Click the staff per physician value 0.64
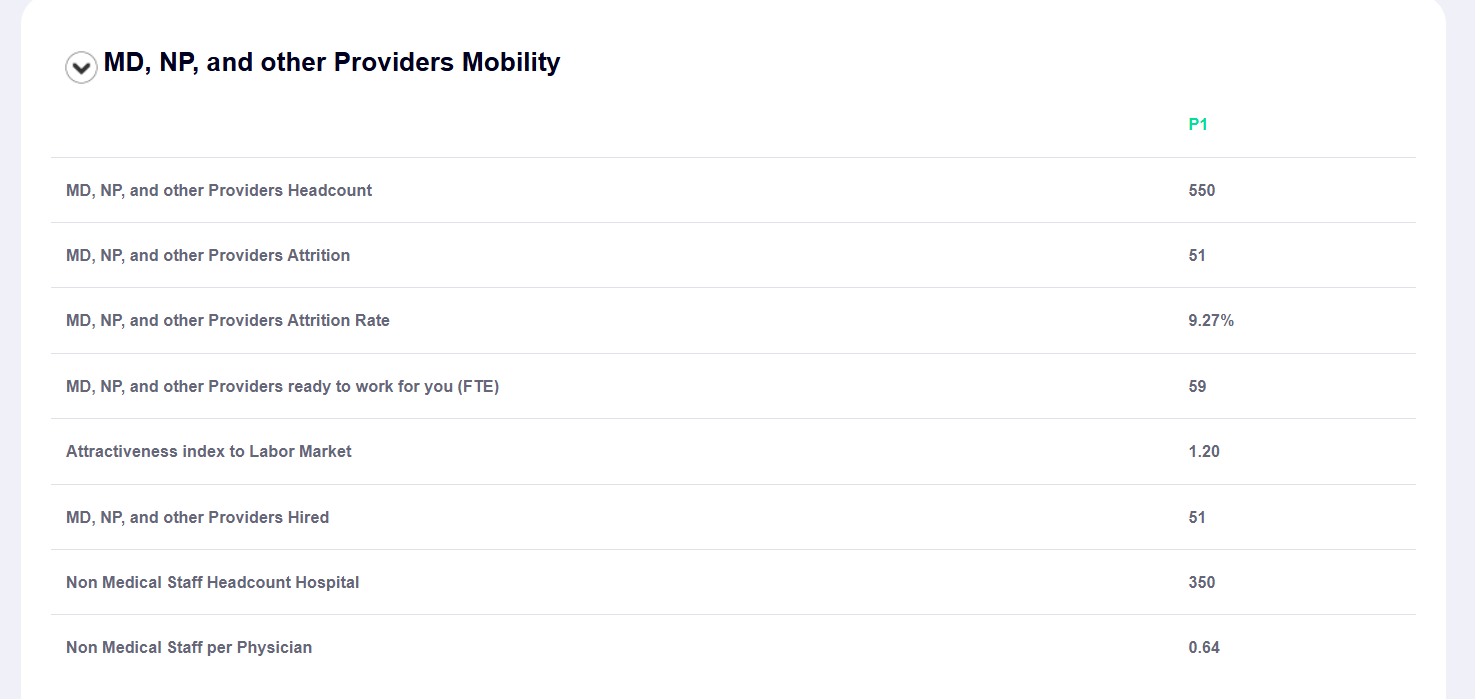Image resolution: width=1475 pixels, height=699 pixels. 1204,647
